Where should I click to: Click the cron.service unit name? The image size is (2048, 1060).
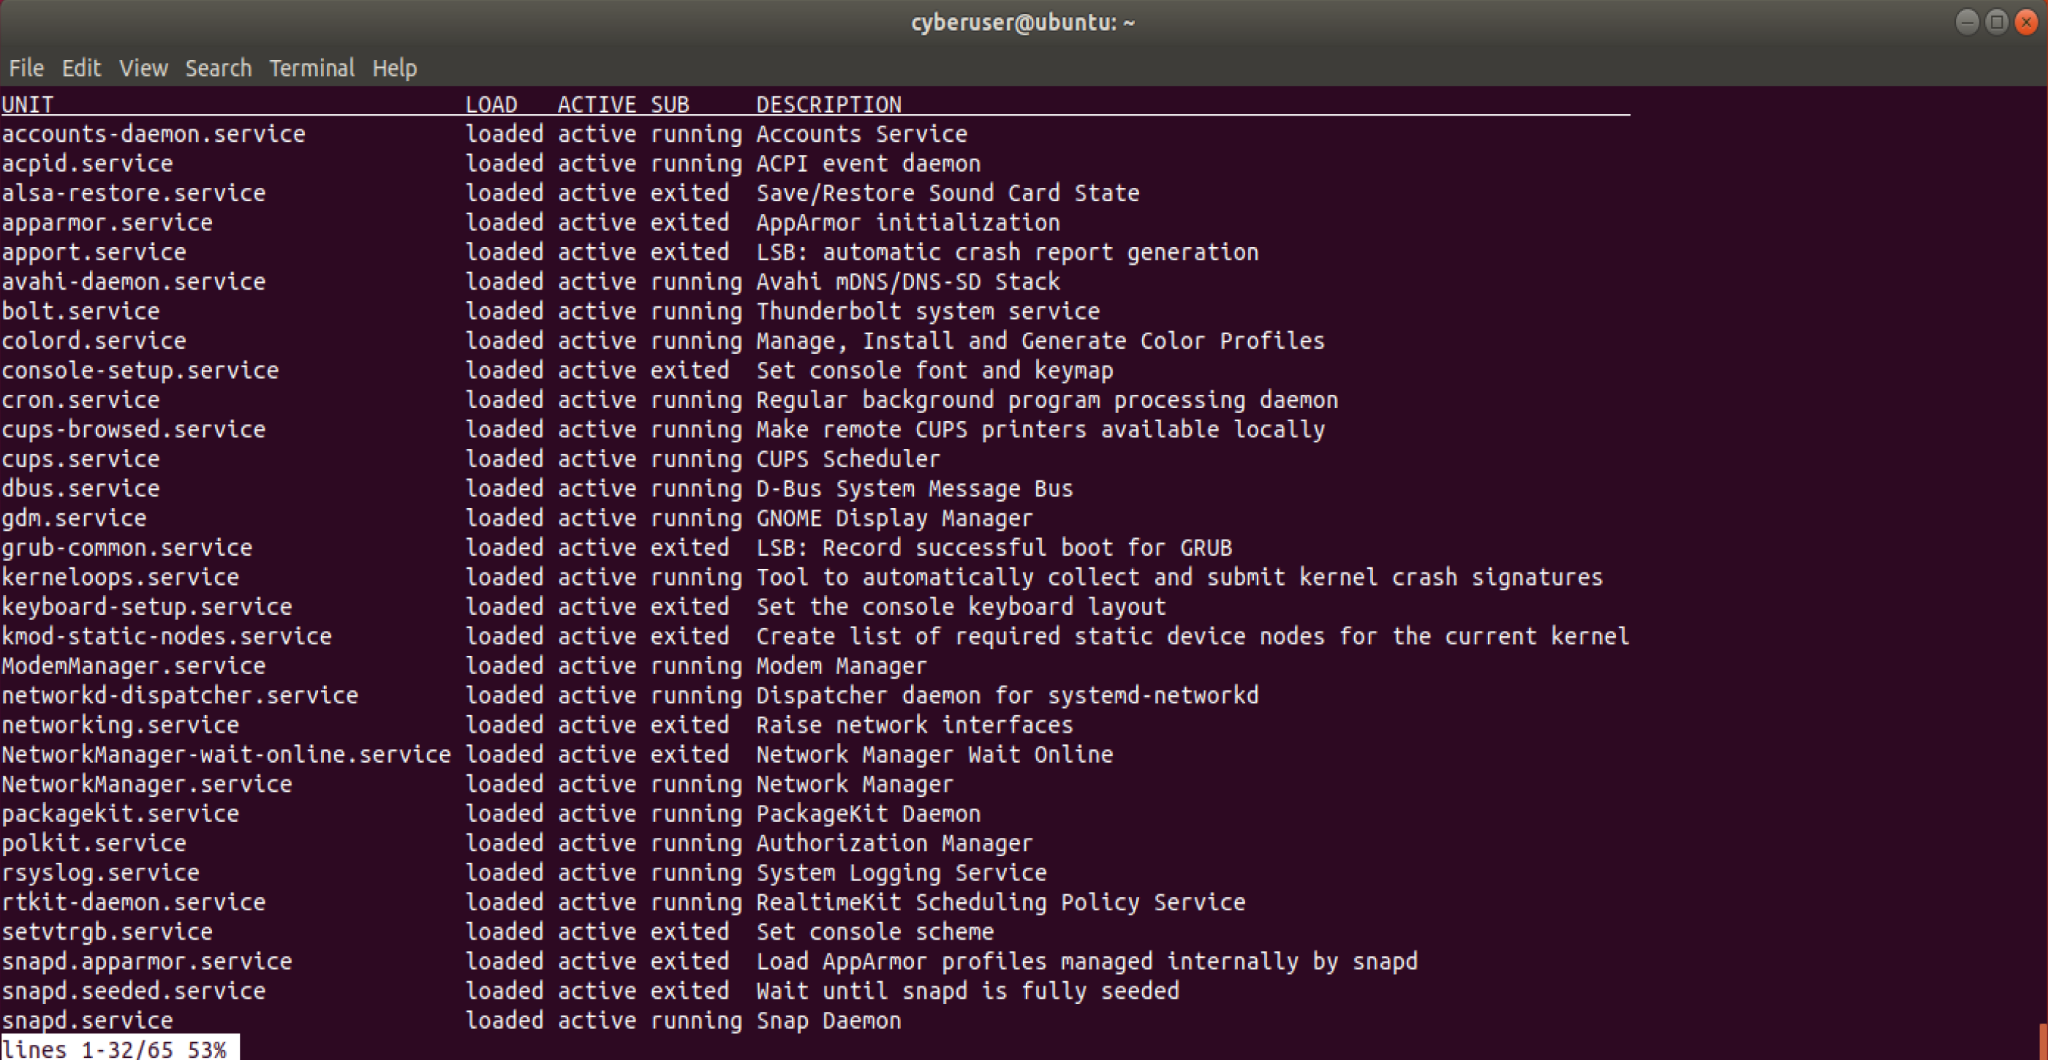click(x=80, y=400)
